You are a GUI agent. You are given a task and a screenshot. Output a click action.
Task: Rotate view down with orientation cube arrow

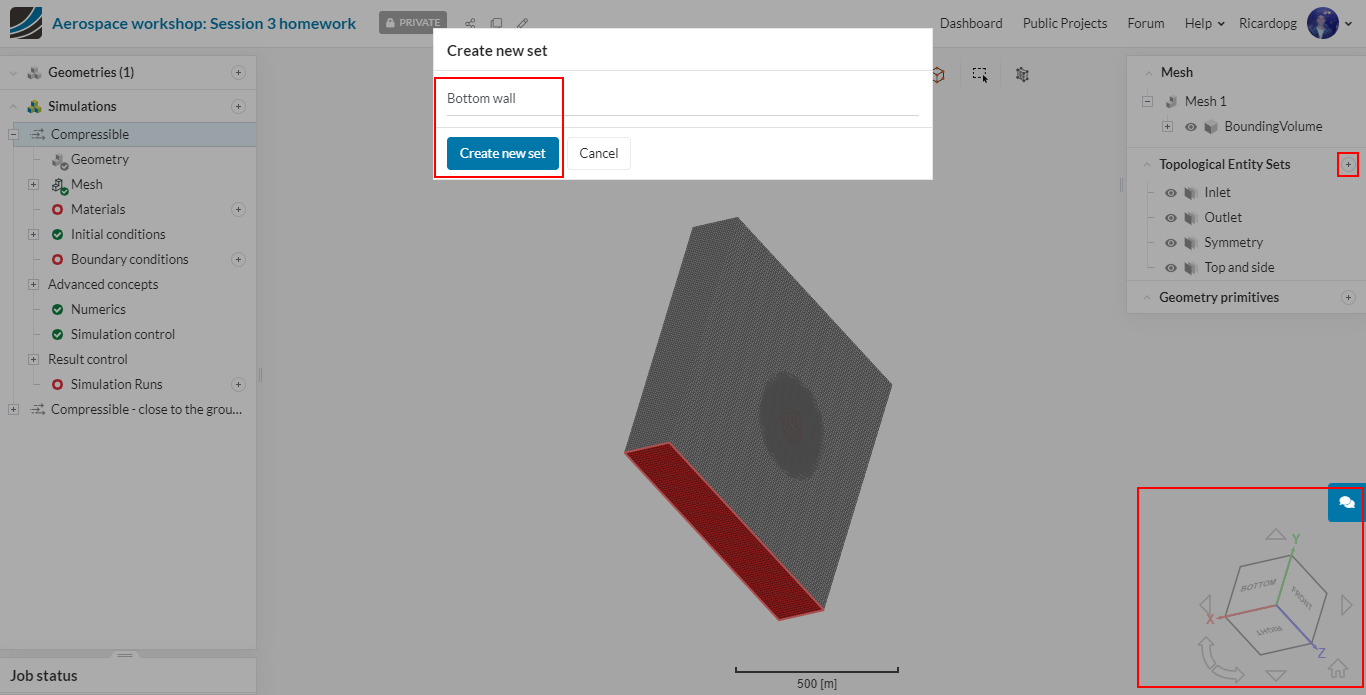tap(1276, 676)
